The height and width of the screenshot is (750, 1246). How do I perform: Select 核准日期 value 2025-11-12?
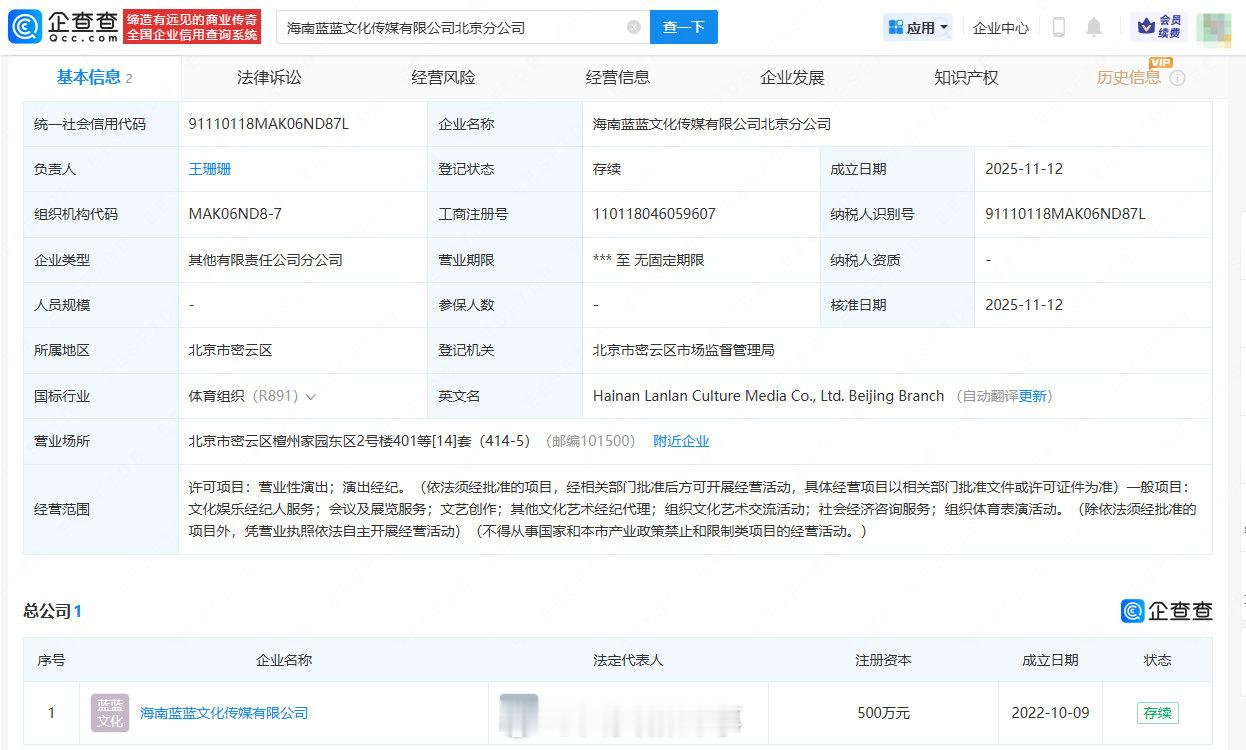(1024, 305)
